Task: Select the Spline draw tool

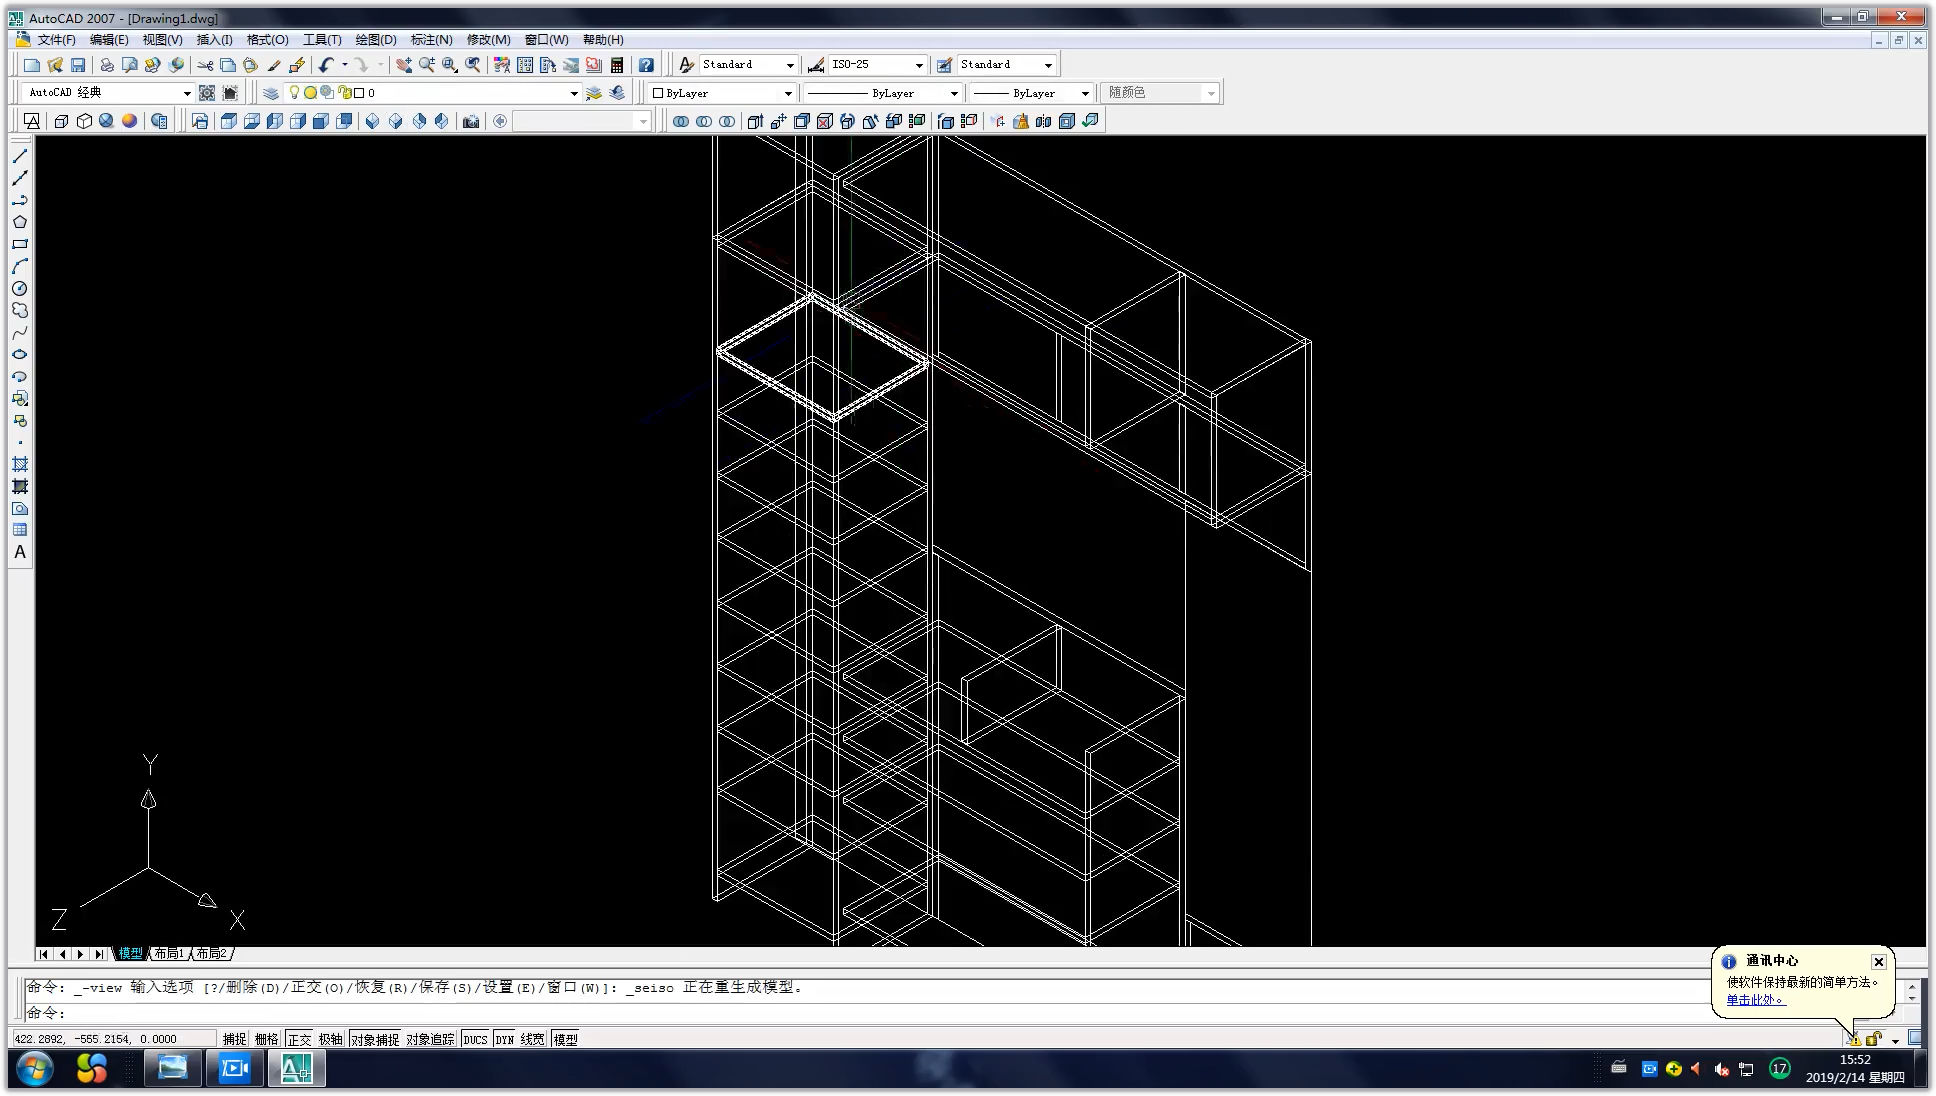Action: [20, 332]
